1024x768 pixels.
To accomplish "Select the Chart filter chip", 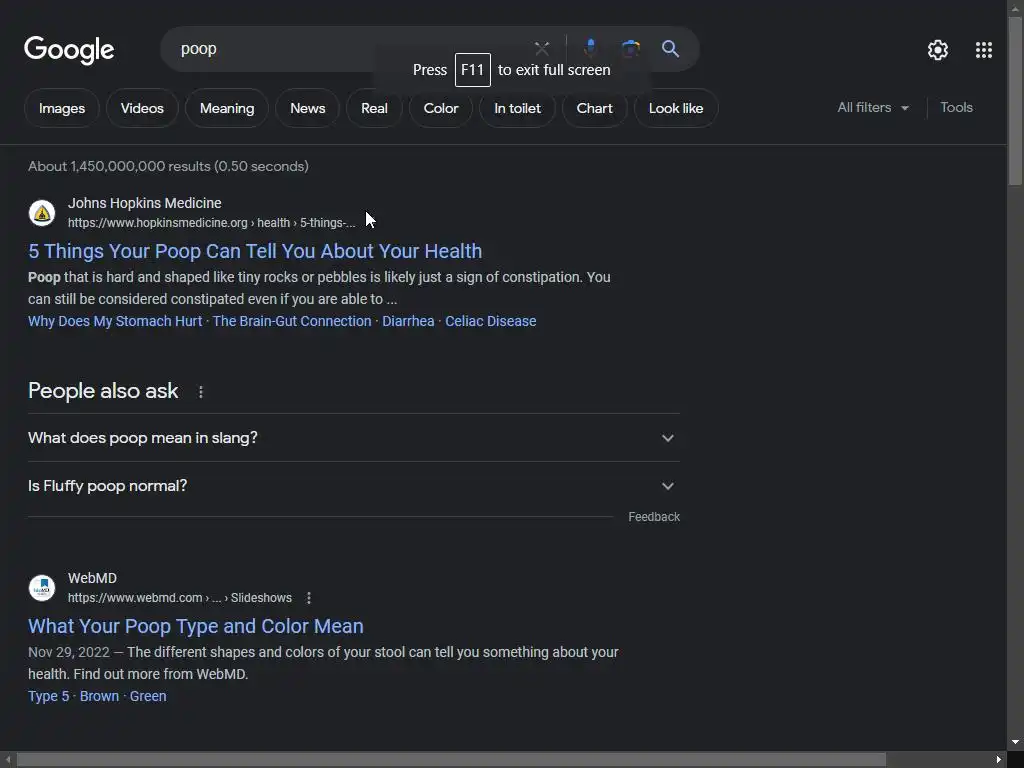I will (594, 108).
